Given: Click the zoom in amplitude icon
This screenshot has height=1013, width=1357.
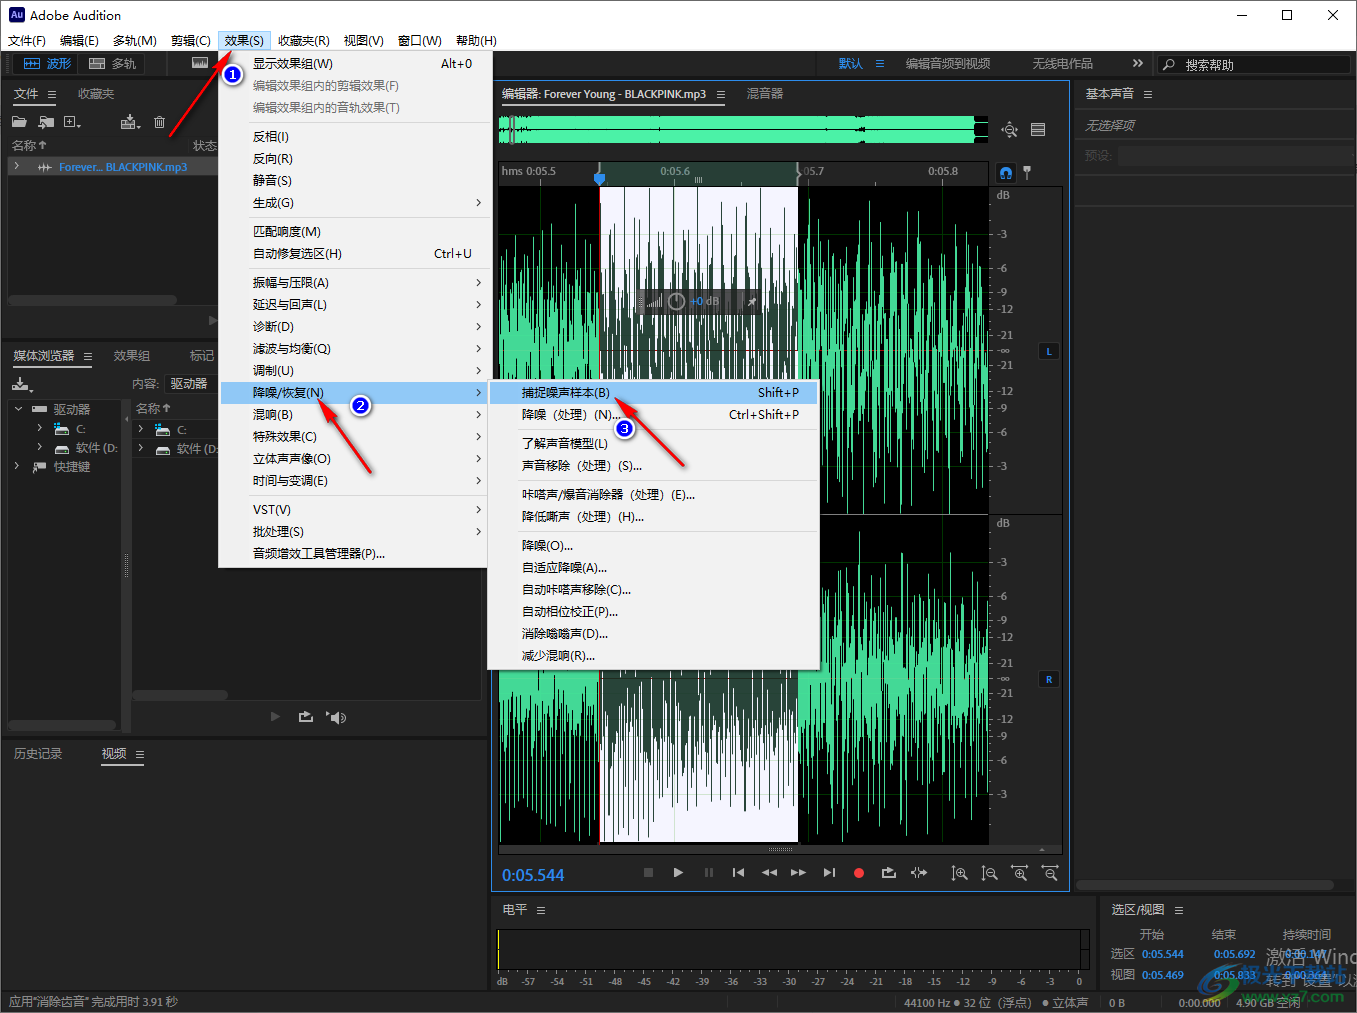Looking at the screenshot, I should point(959,873).
